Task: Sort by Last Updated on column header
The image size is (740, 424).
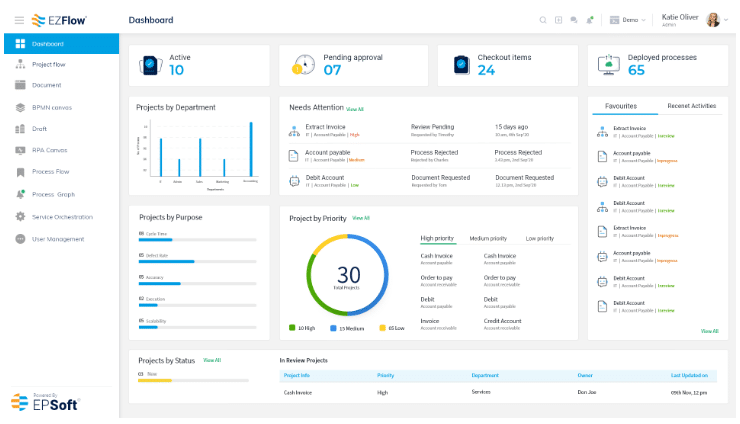Action: [689, 375]
